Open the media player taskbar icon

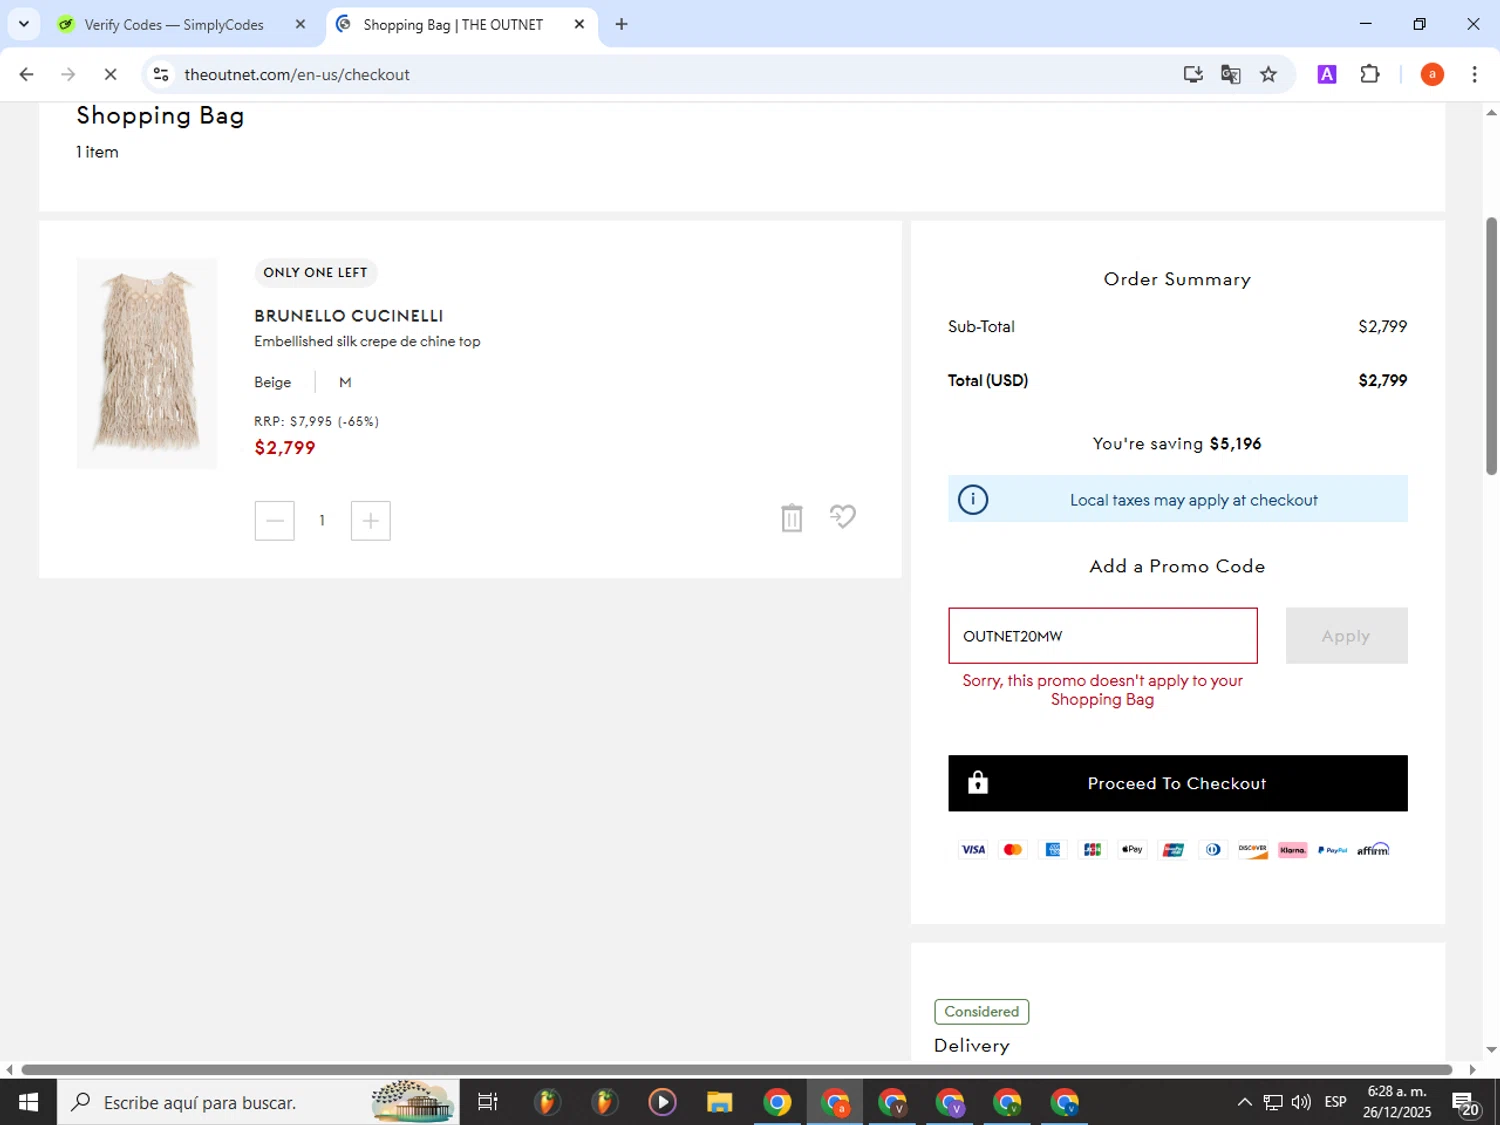tap(662, 1102)
